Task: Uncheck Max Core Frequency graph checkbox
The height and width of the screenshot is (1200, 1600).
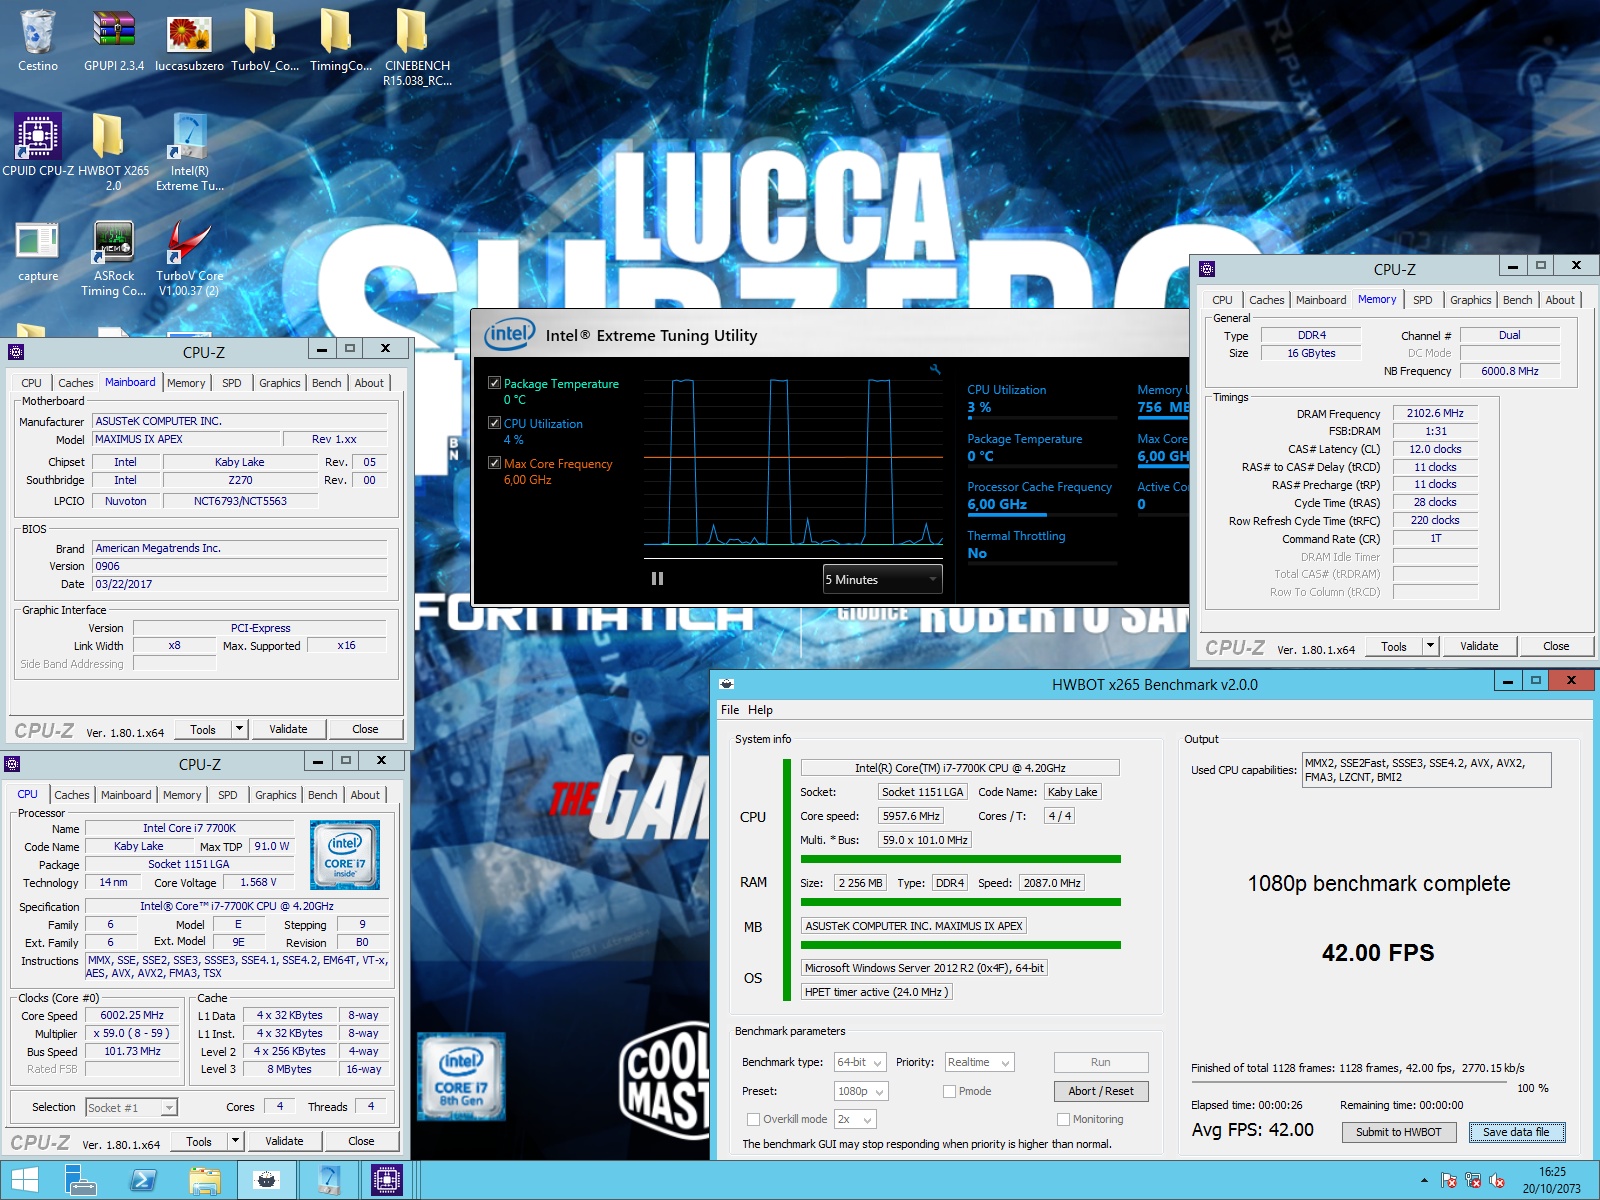Action: click(494, 463)
